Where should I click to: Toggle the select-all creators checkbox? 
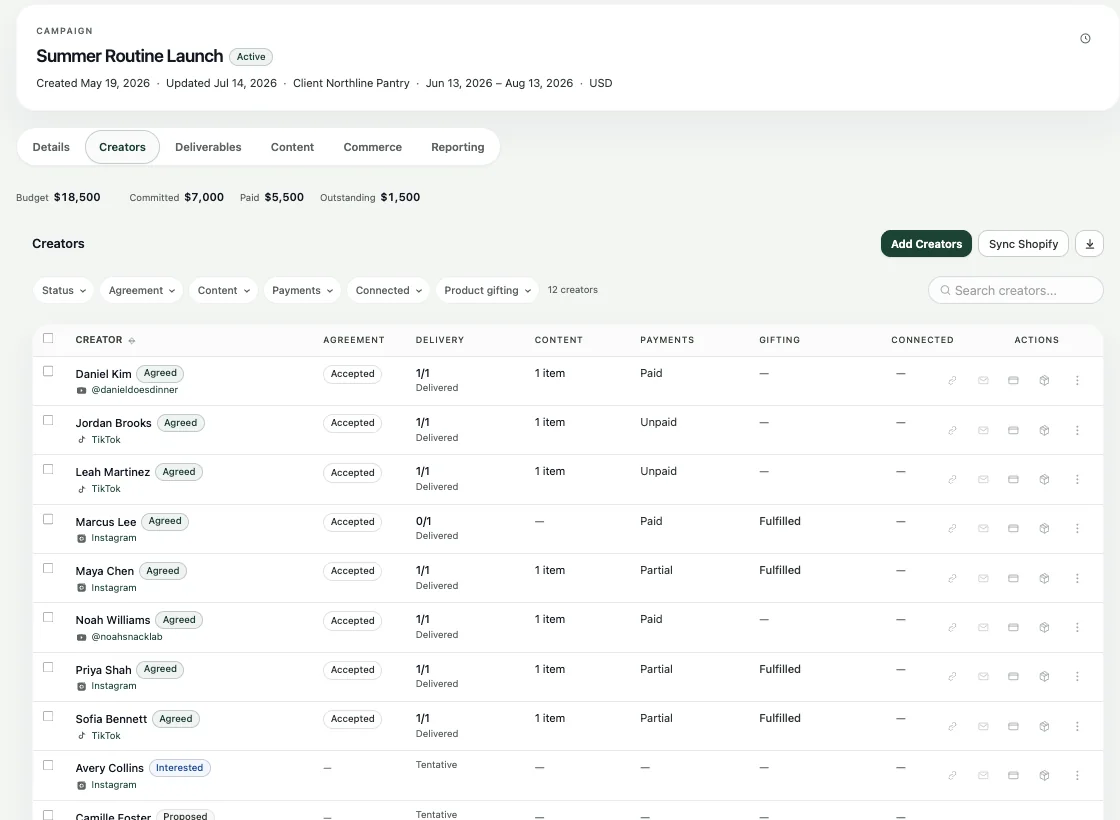tap(48, 339)
